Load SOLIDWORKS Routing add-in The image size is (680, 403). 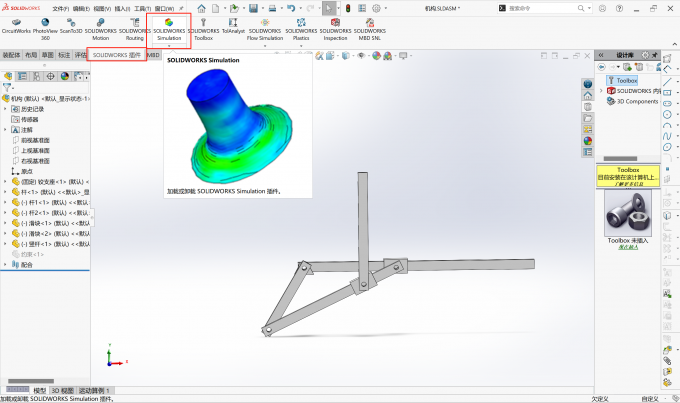135,29
